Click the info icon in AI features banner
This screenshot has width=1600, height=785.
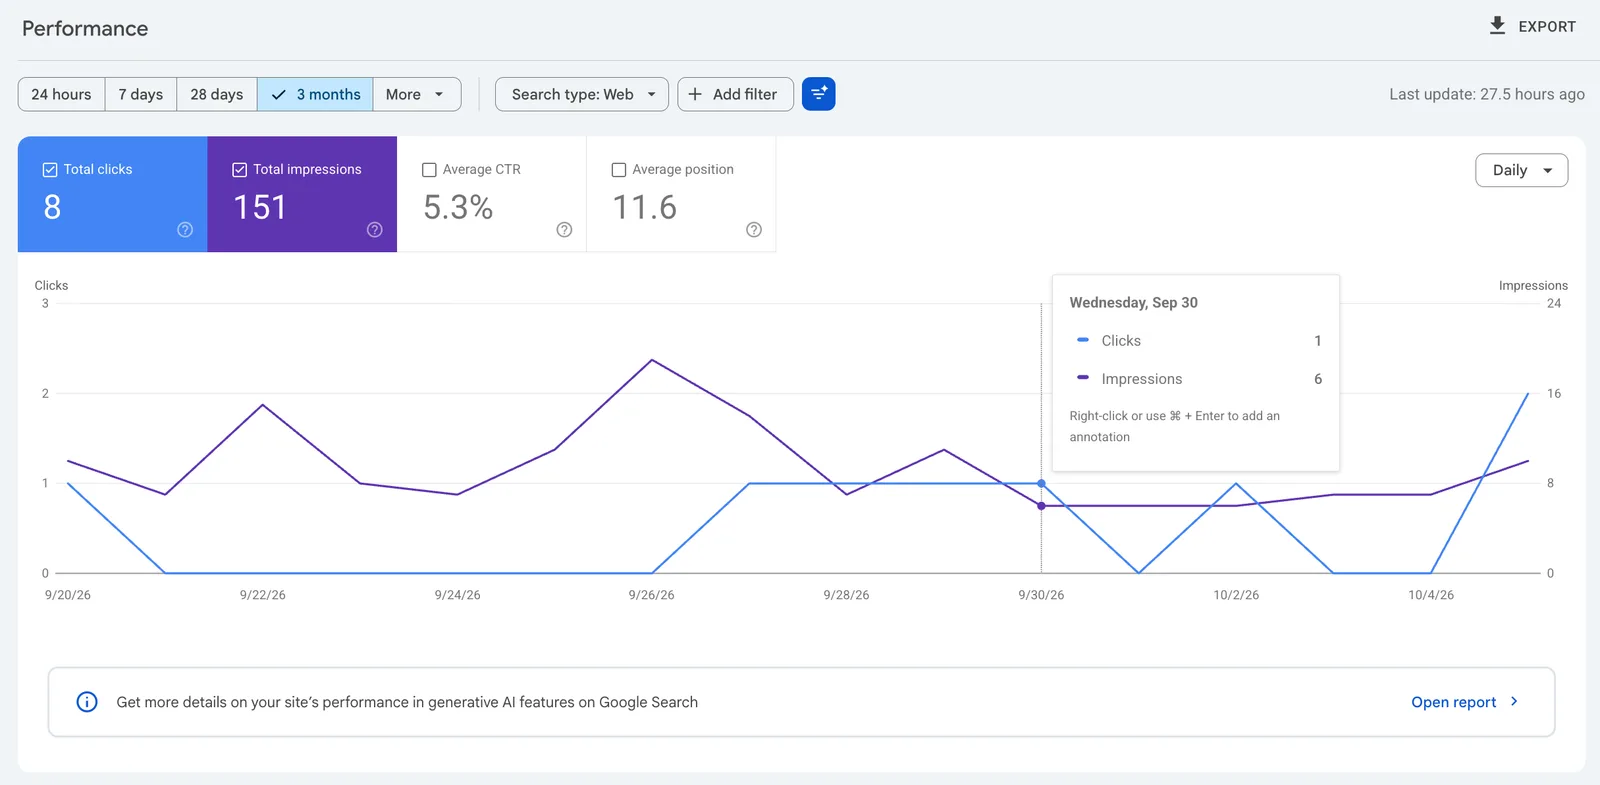click(87, 702)
